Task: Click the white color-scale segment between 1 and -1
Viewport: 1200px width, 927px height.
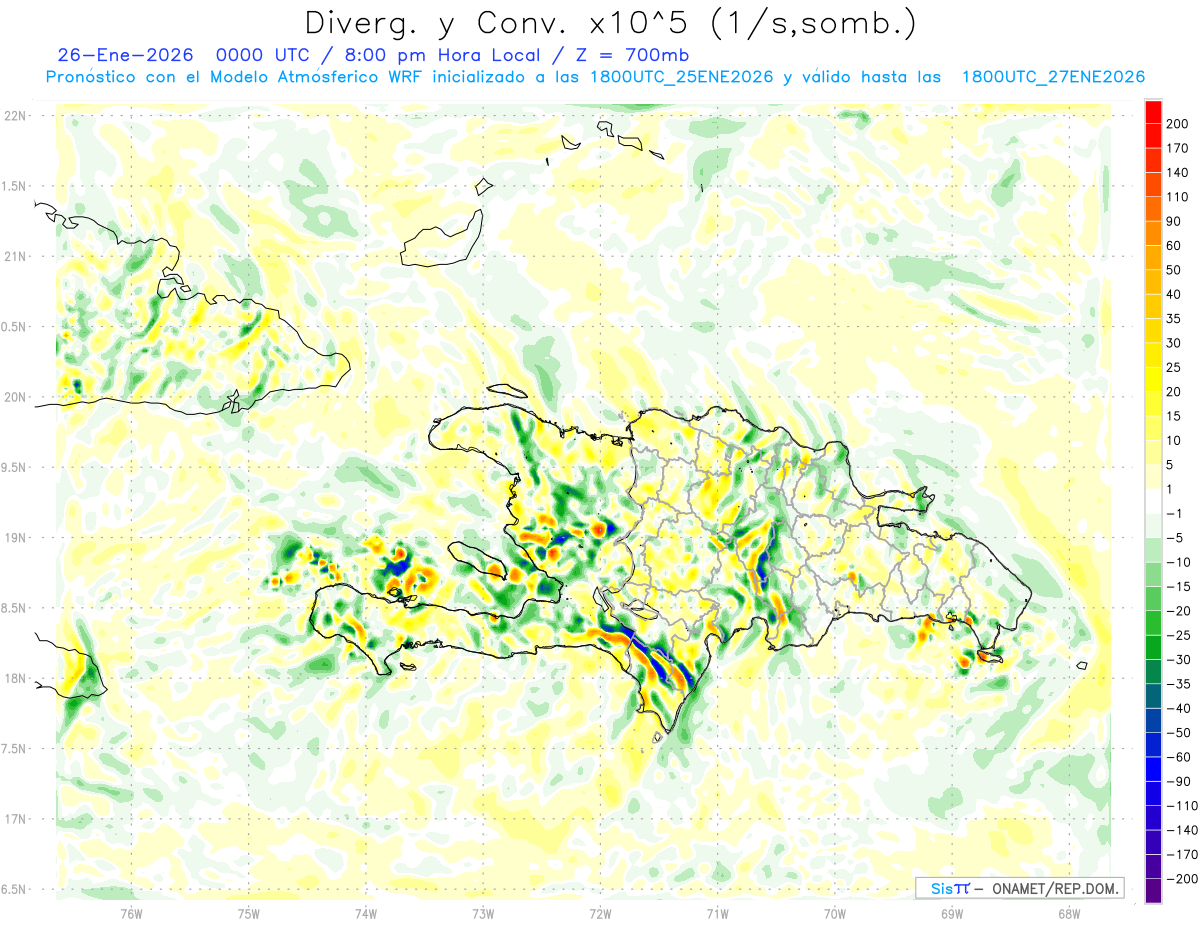Action: coord(1153,502)
